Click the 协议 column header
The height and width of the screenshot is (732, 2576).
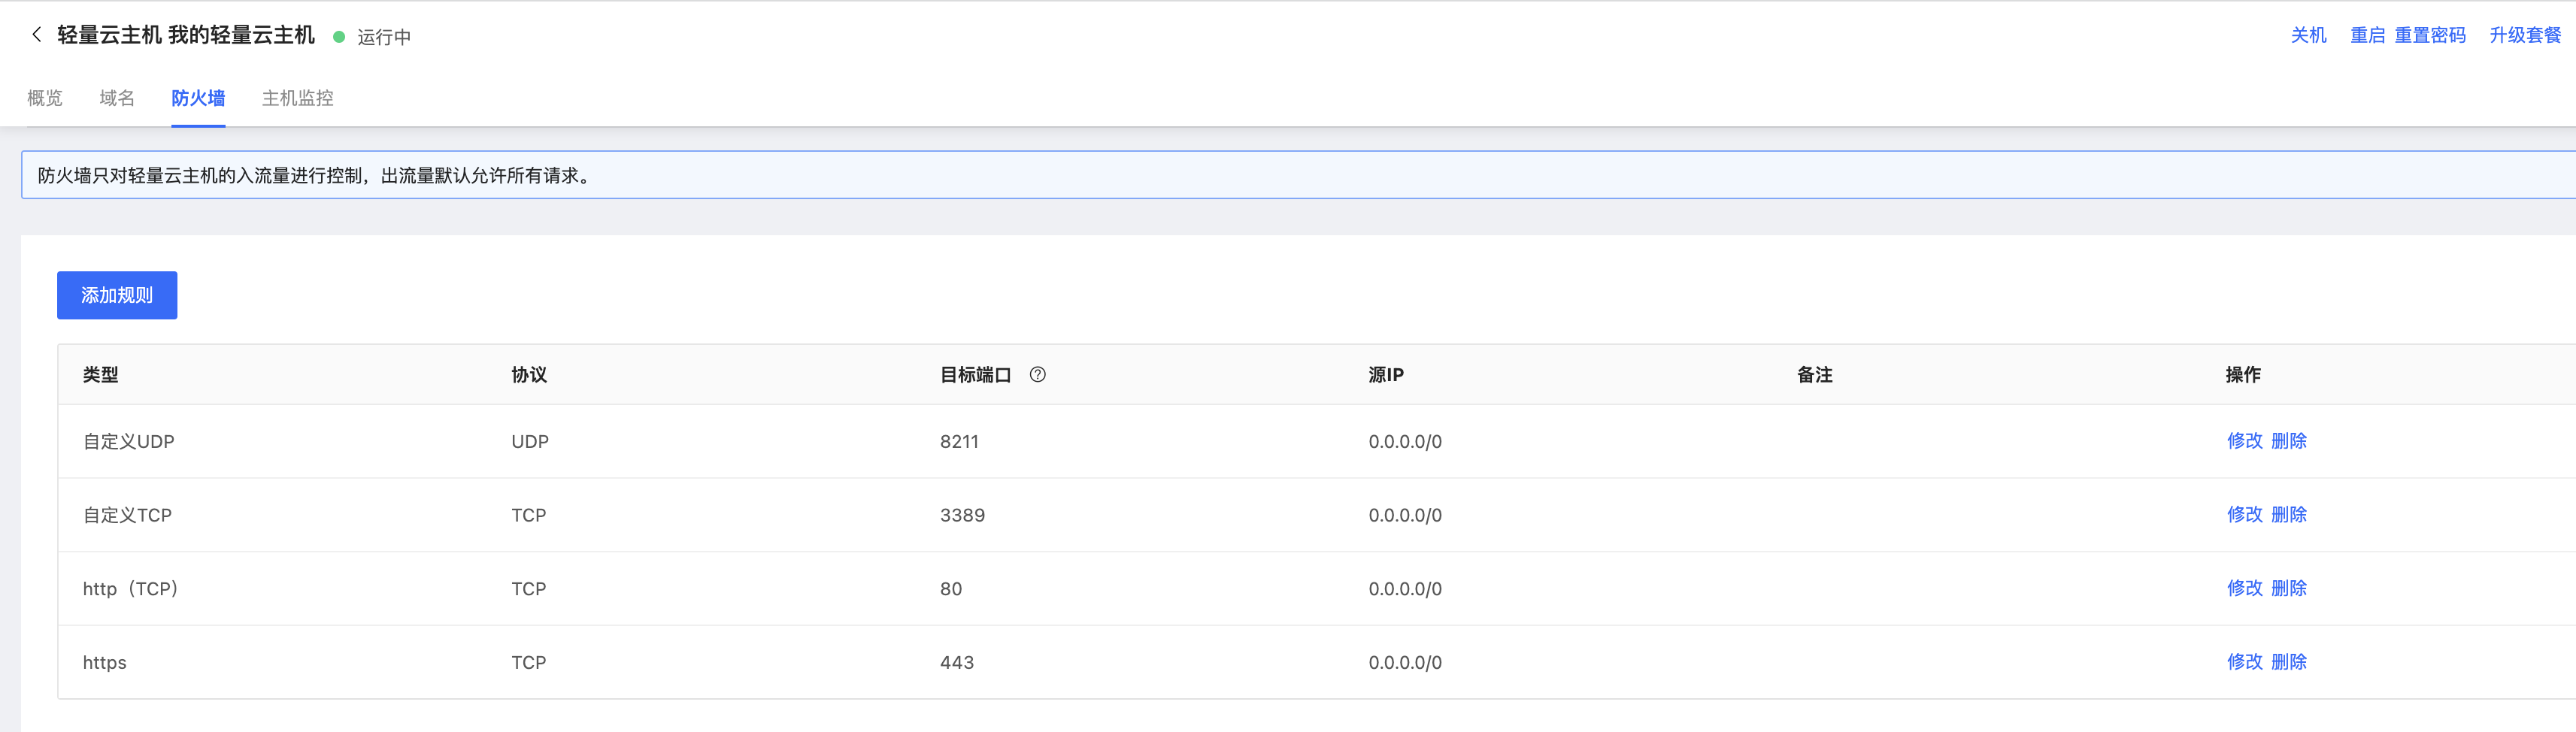coord(529,374)
